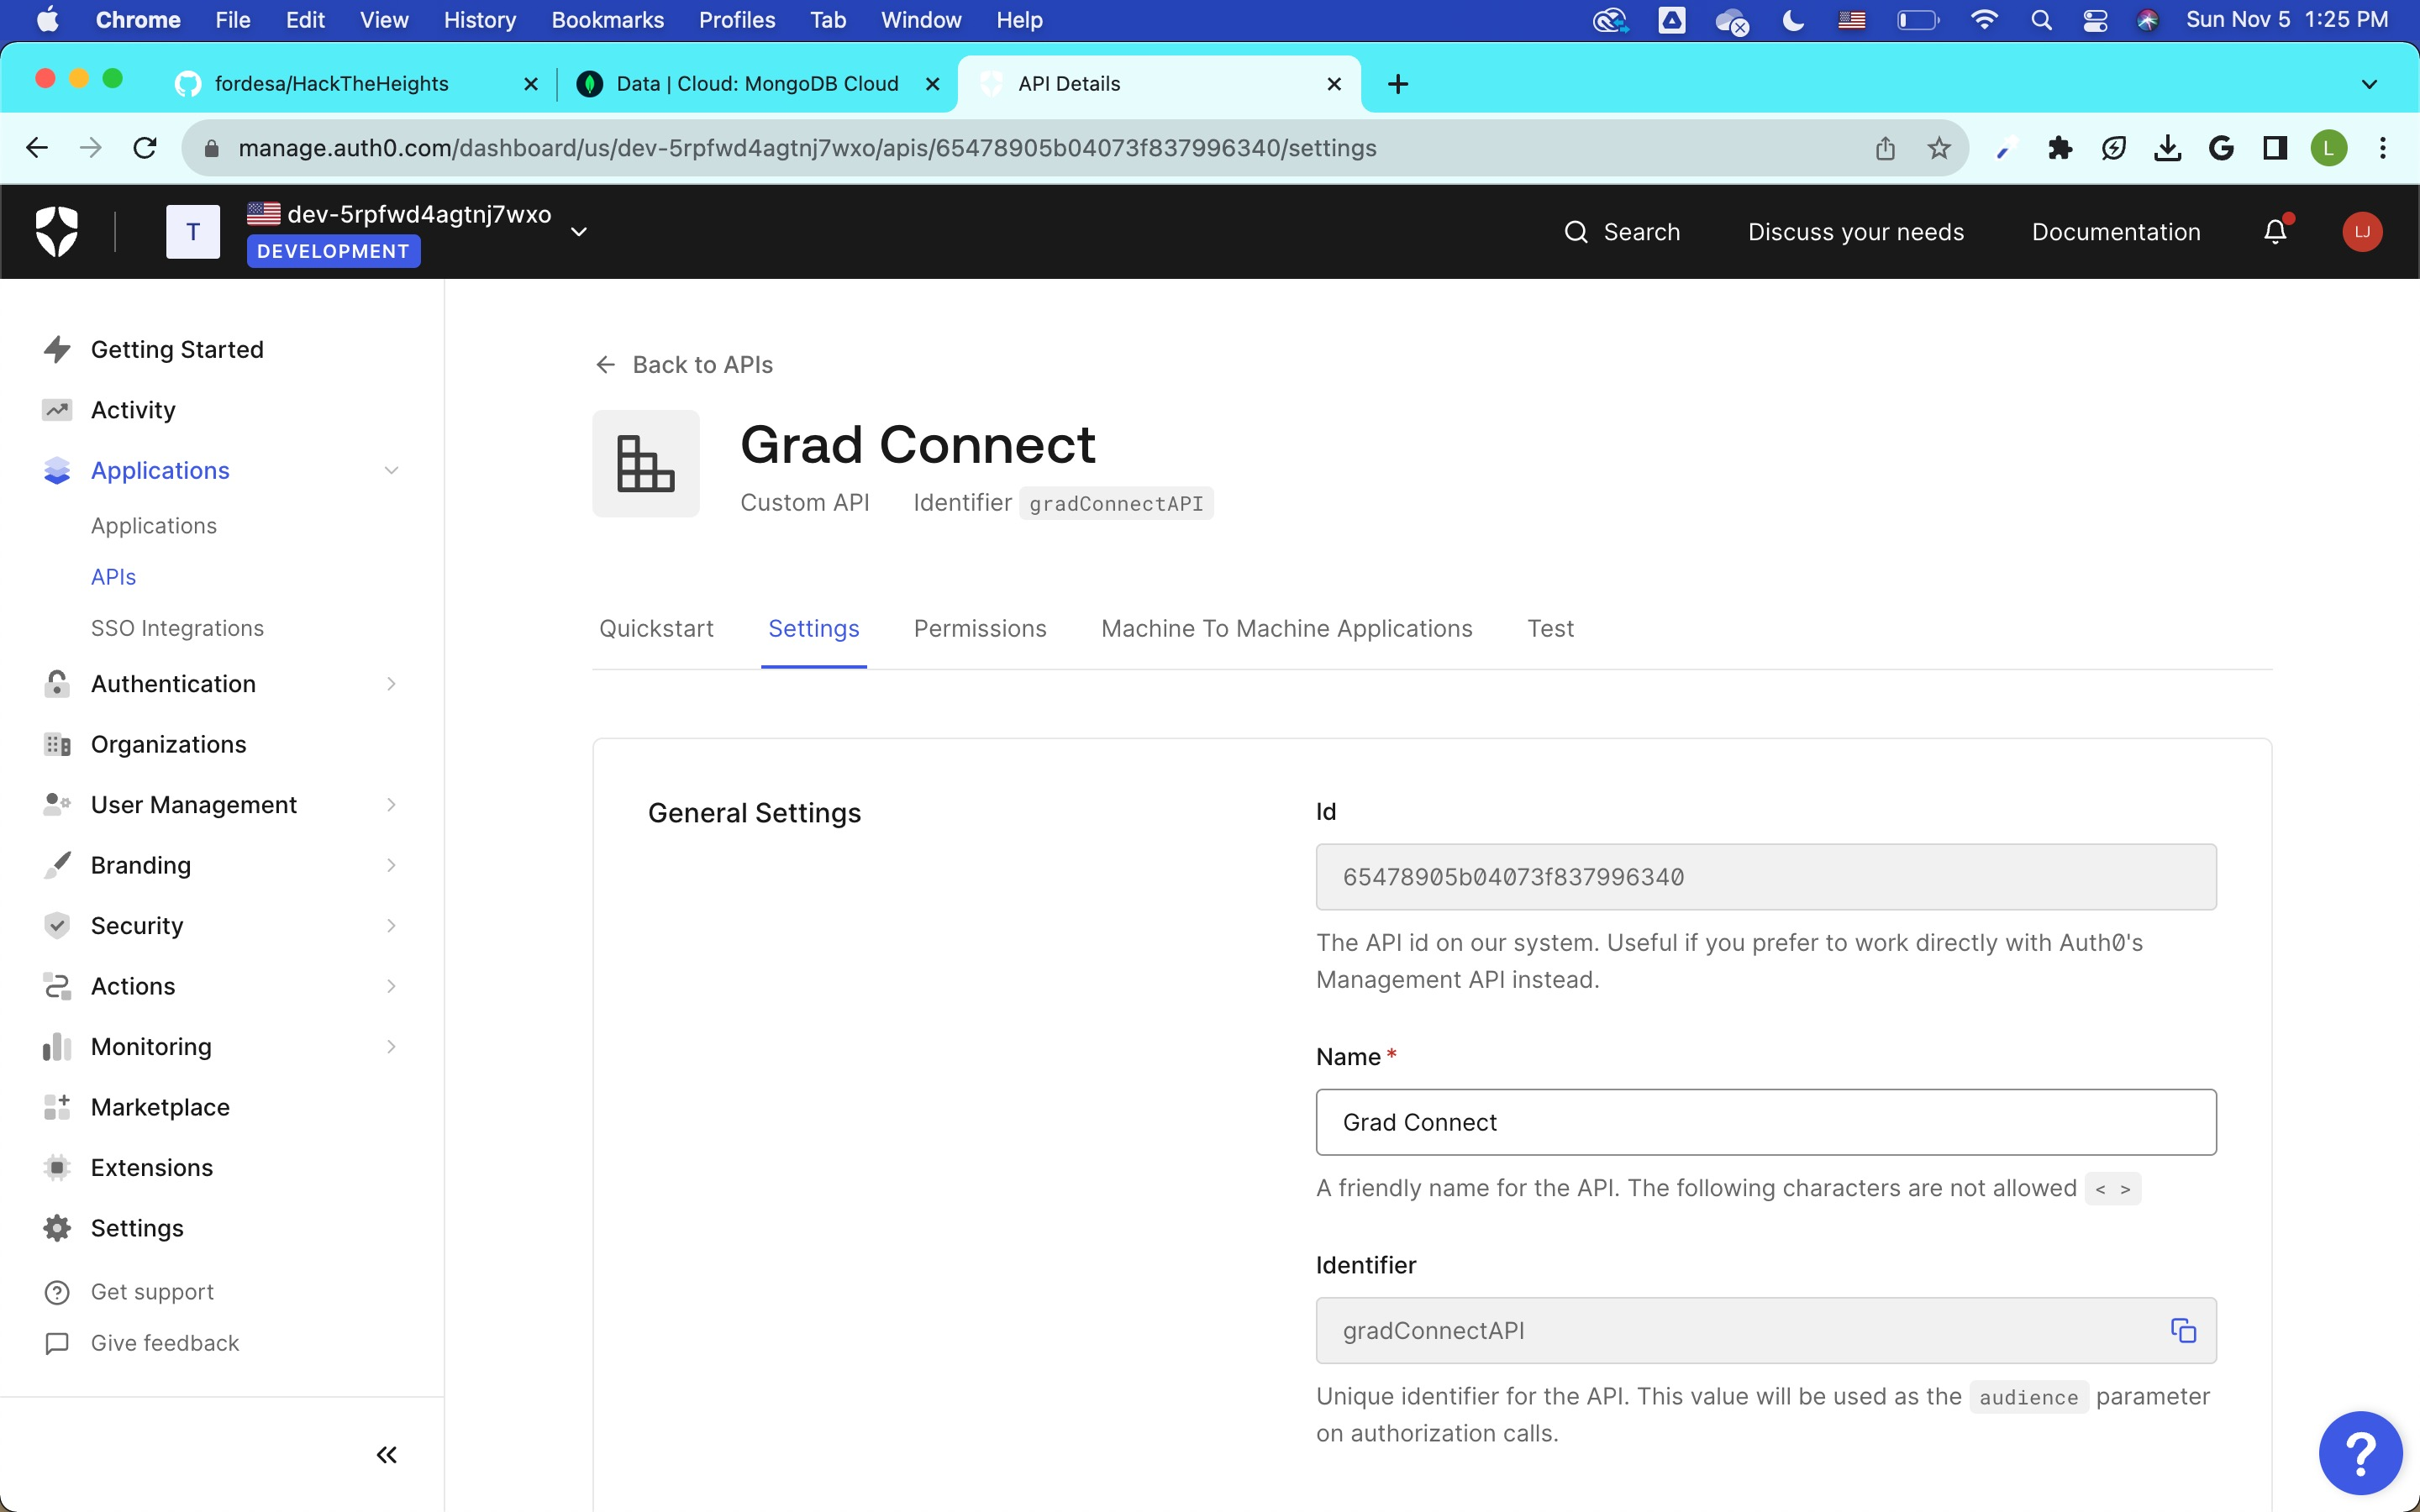Screen dimensions: 2420x1512
Task: Open the Bookmarks menu in the menu bar
Action: click(608, 20)
